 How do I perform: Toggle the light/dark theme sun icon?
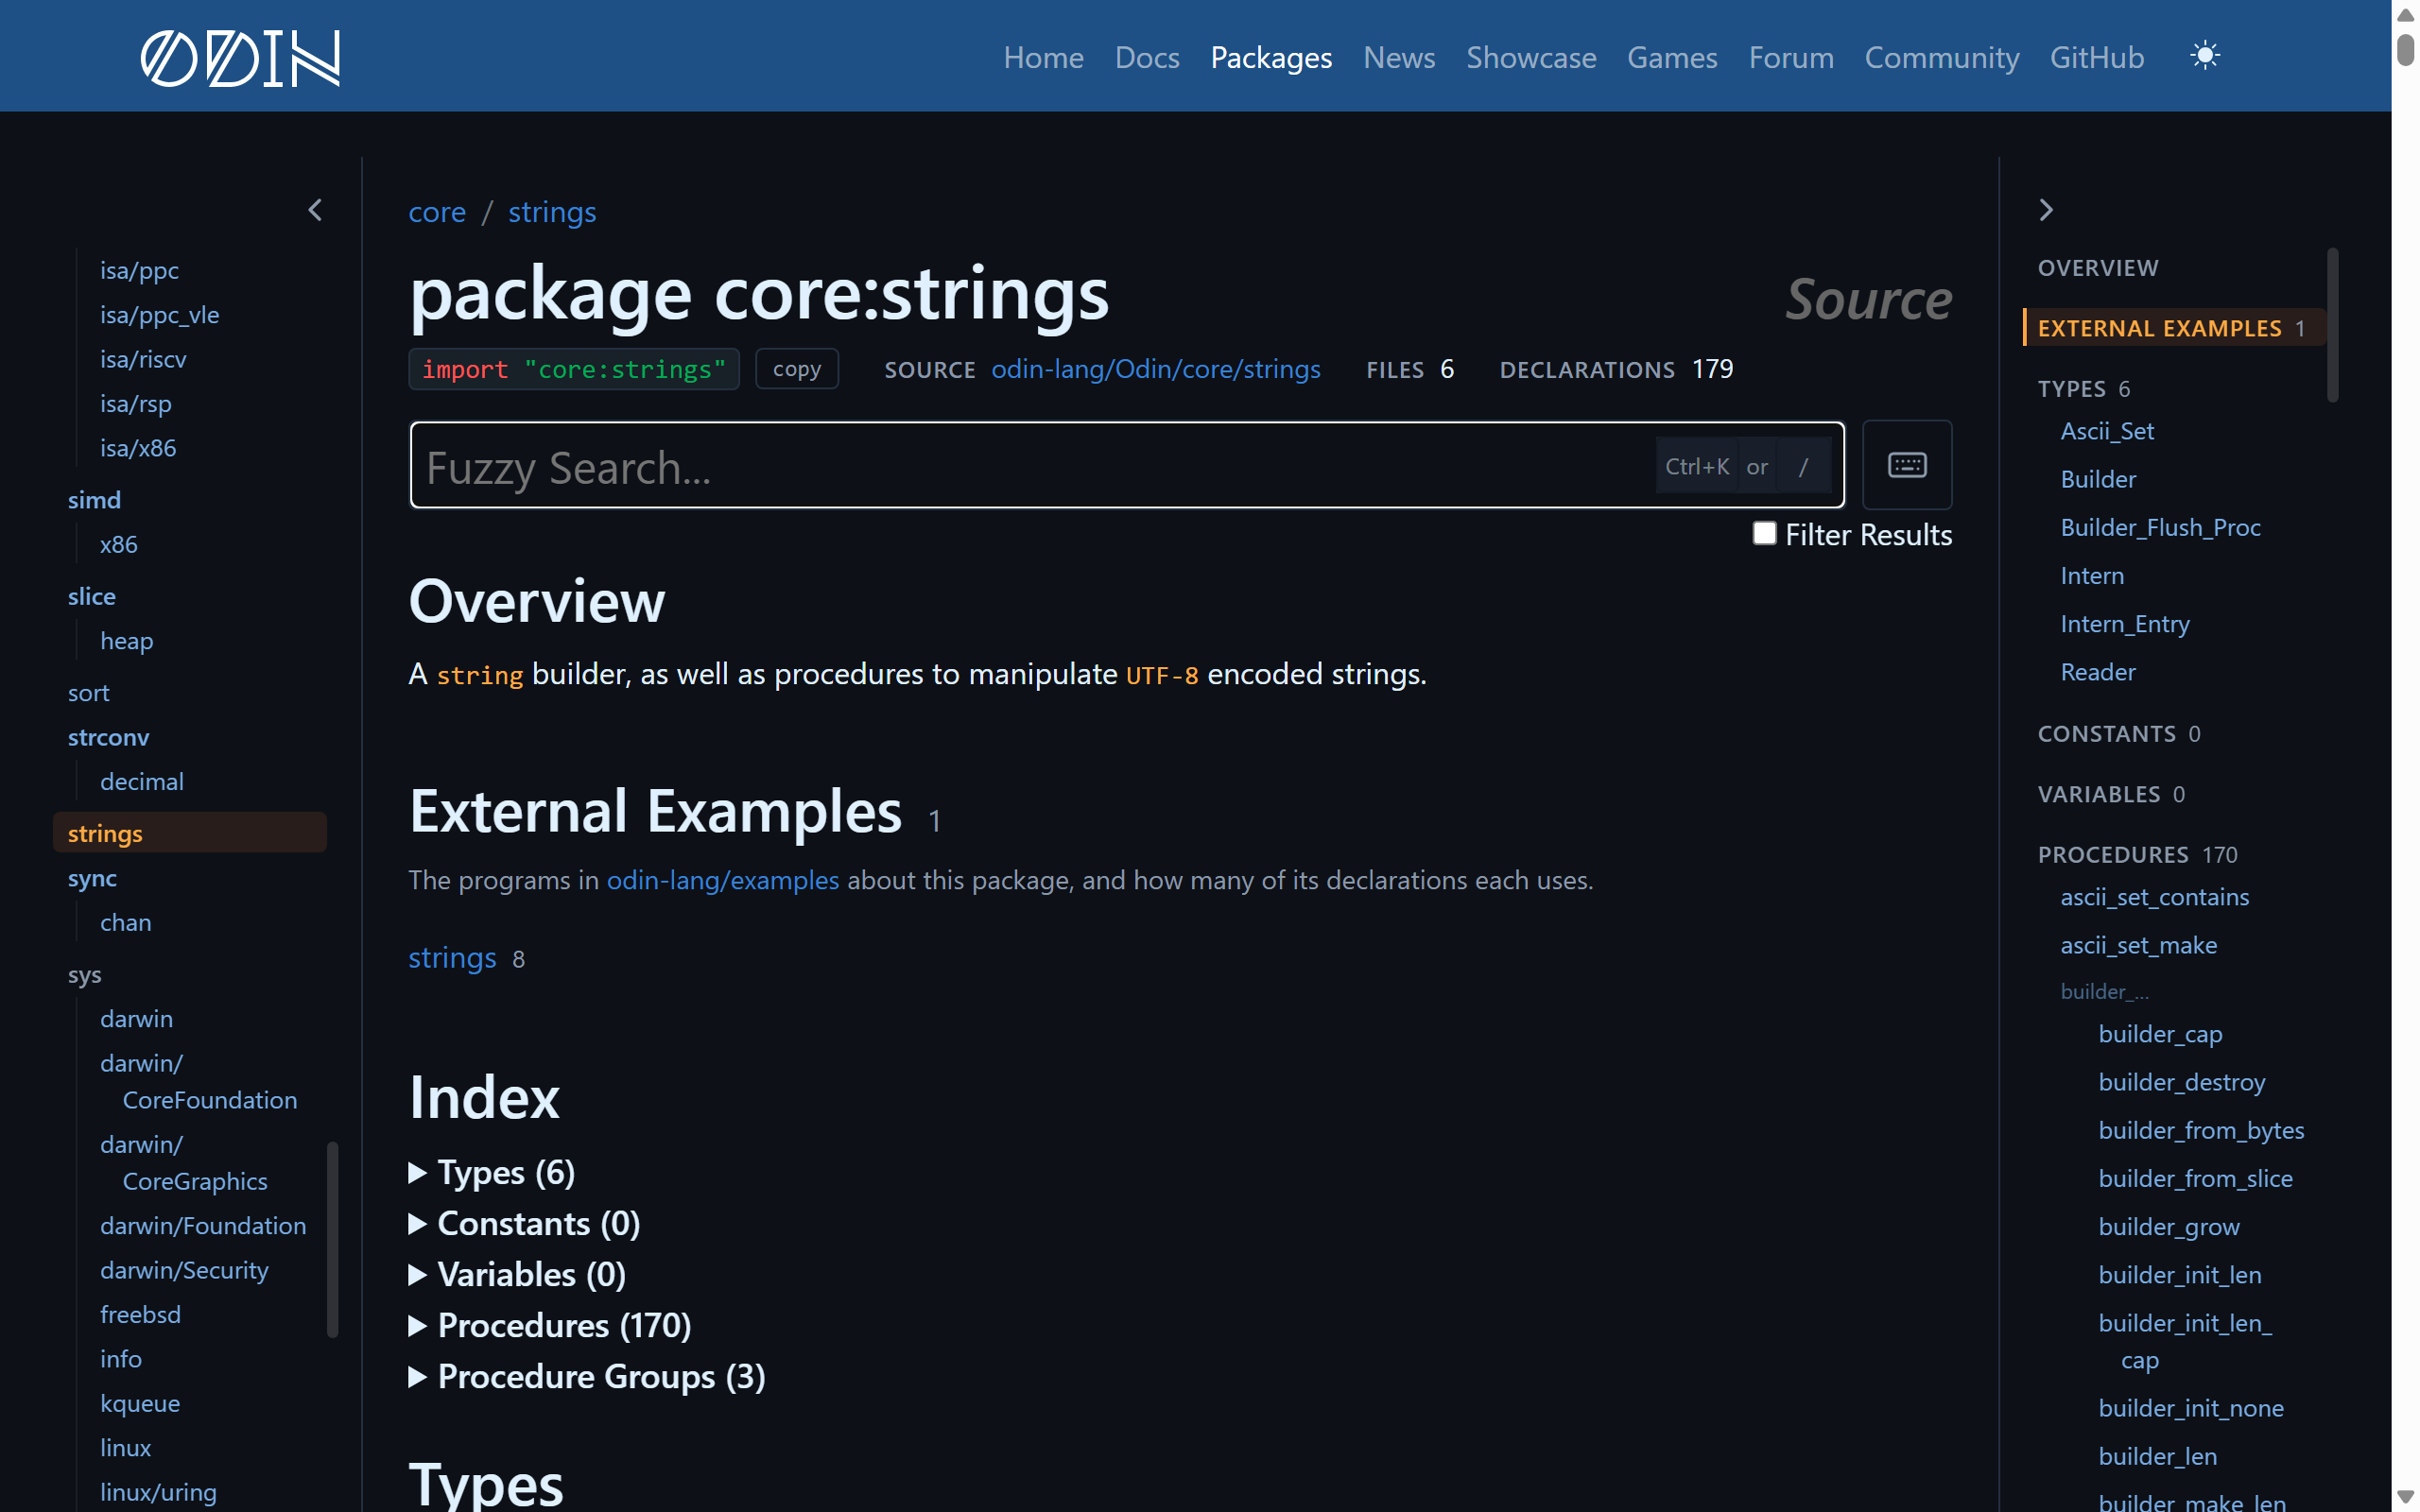pyautogui.click(x=2204, y=55)
